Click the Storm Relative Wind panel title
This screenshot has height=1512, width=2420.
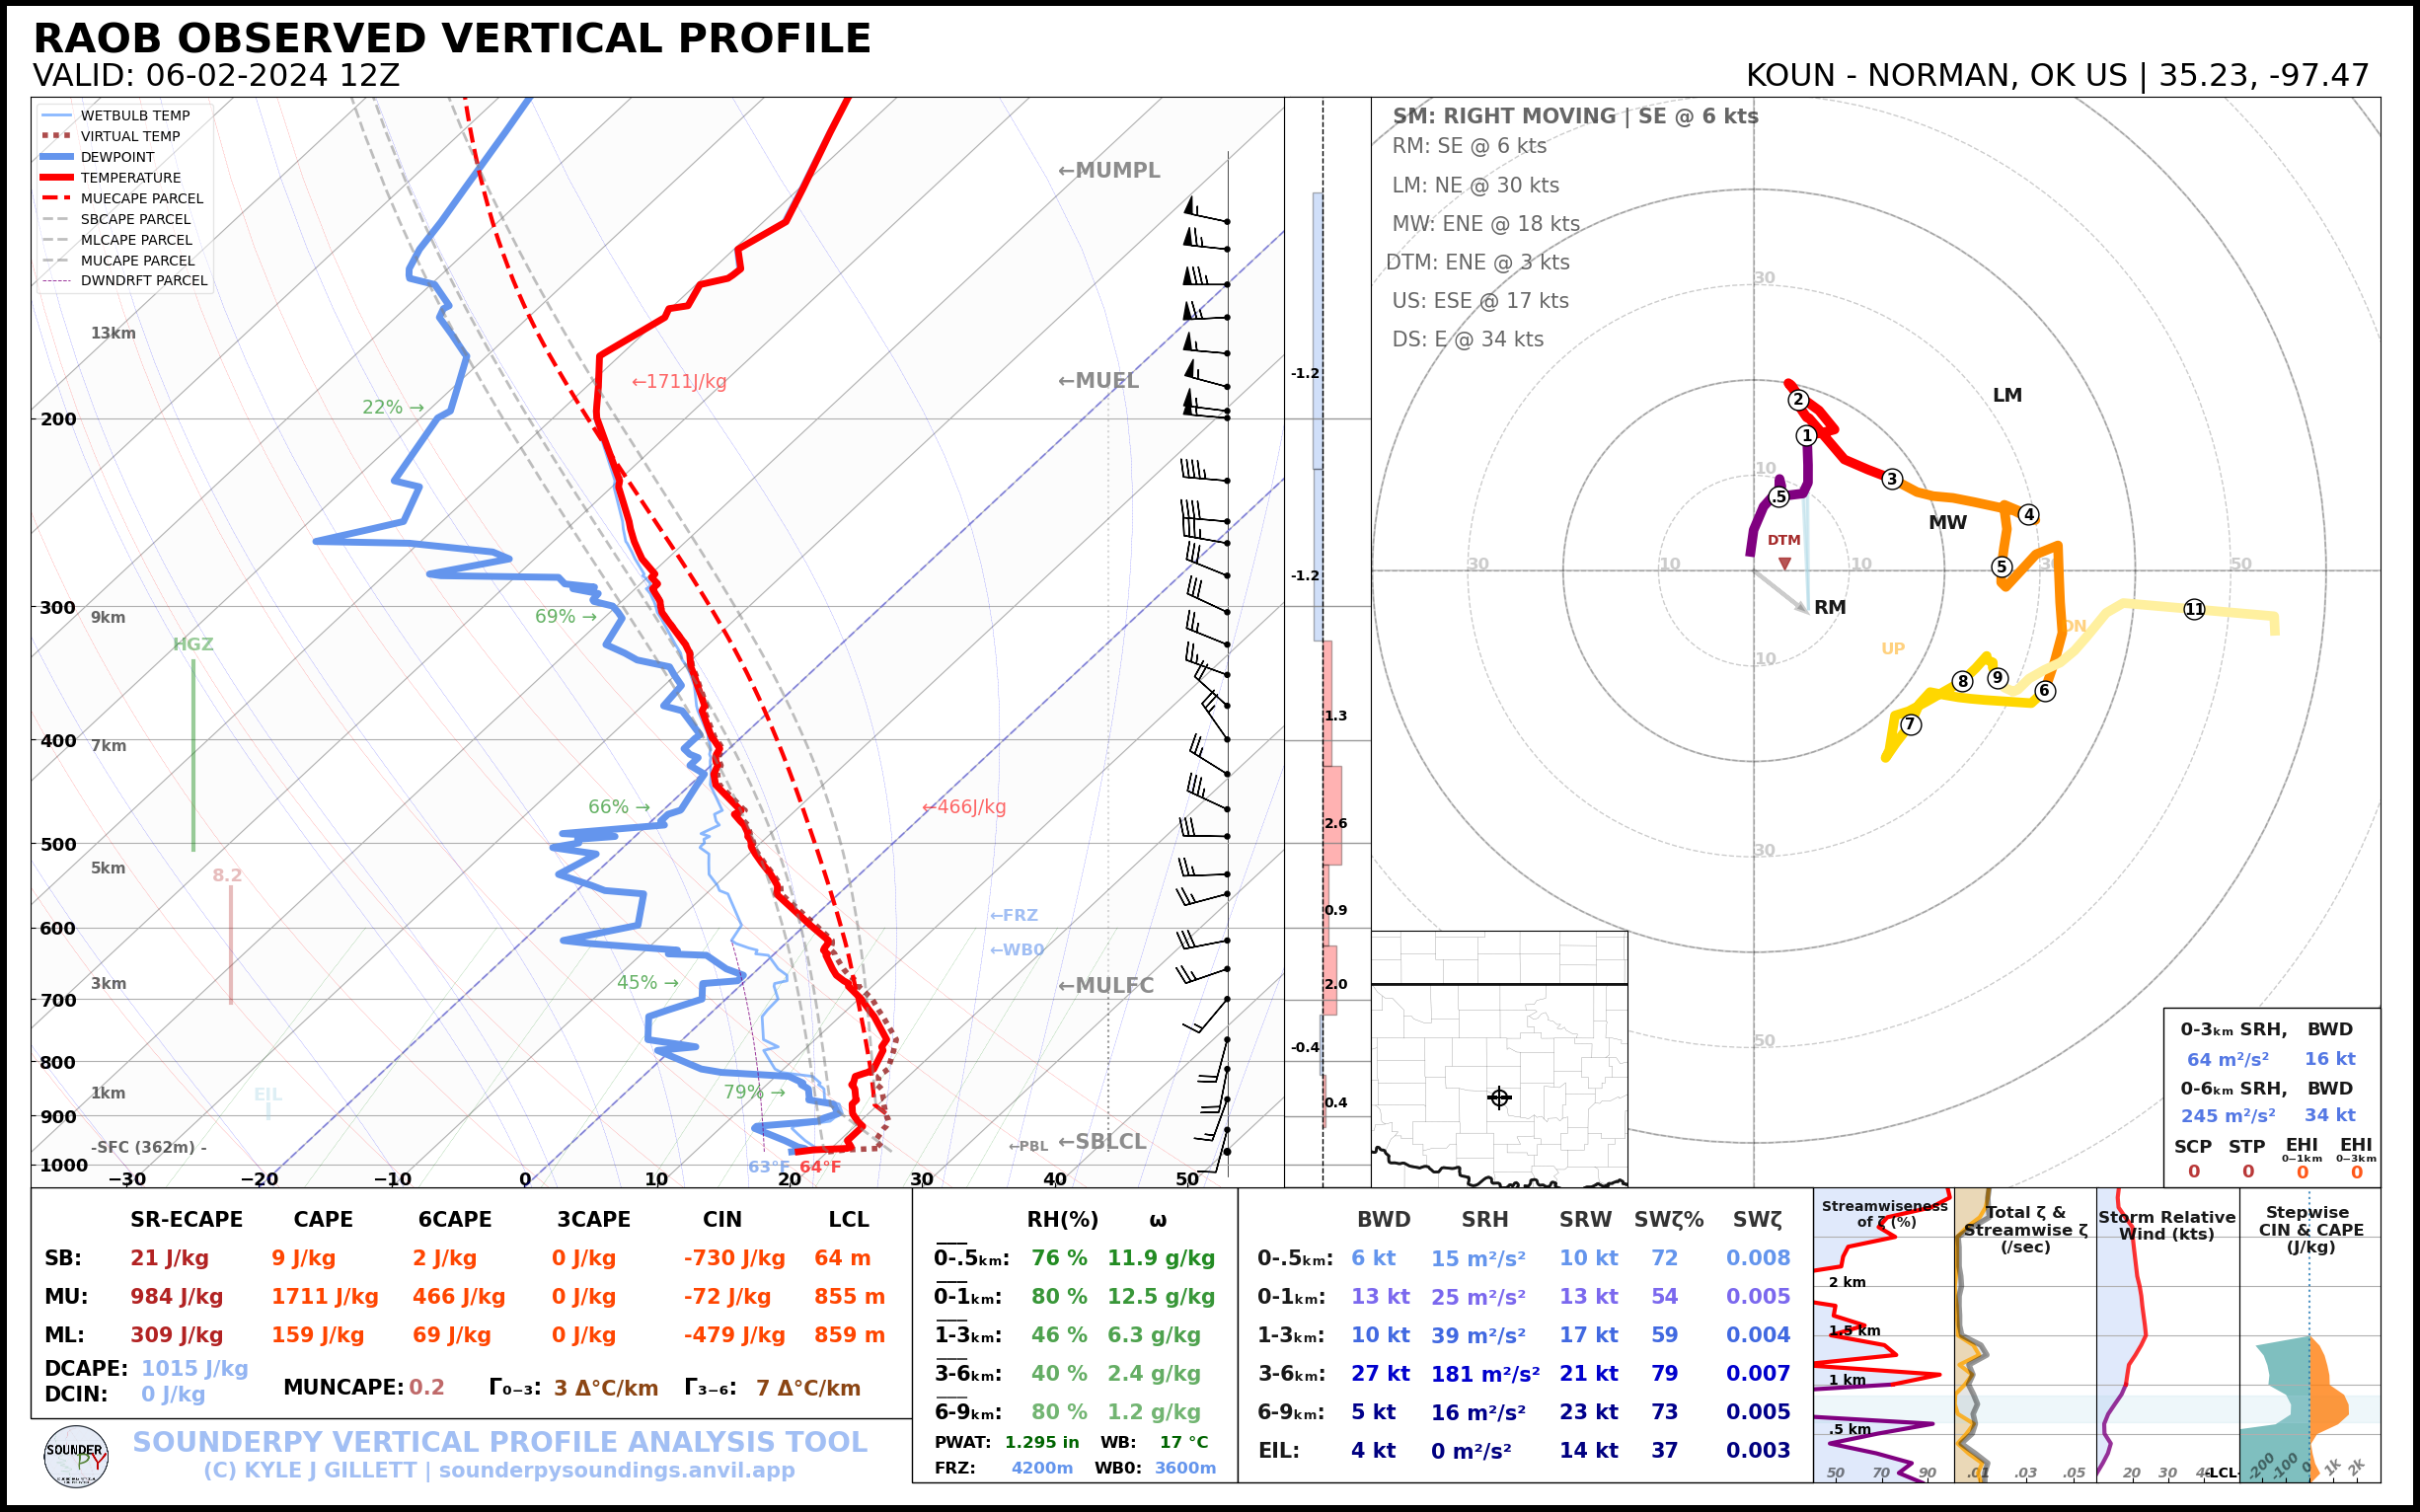[x=2167, y=1225]
